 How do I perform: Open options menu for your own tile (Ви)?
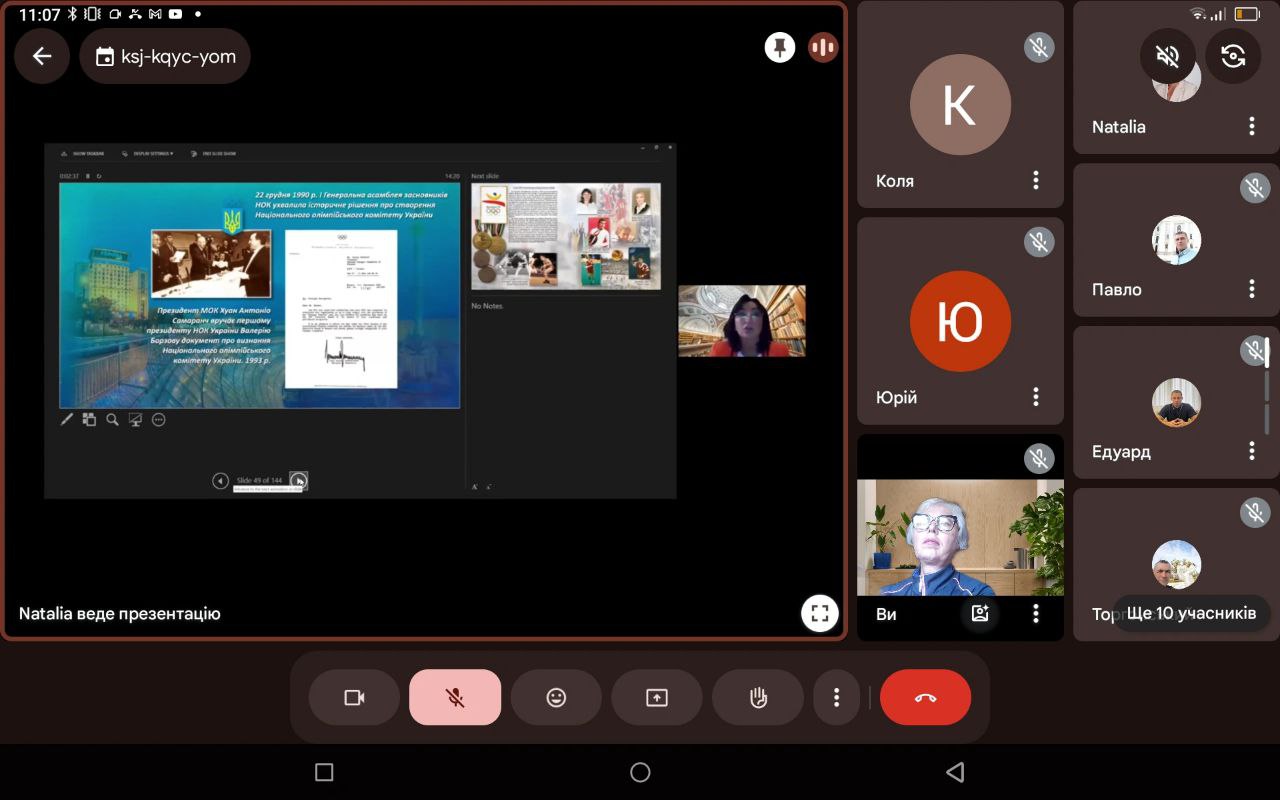coord(1036,613)
